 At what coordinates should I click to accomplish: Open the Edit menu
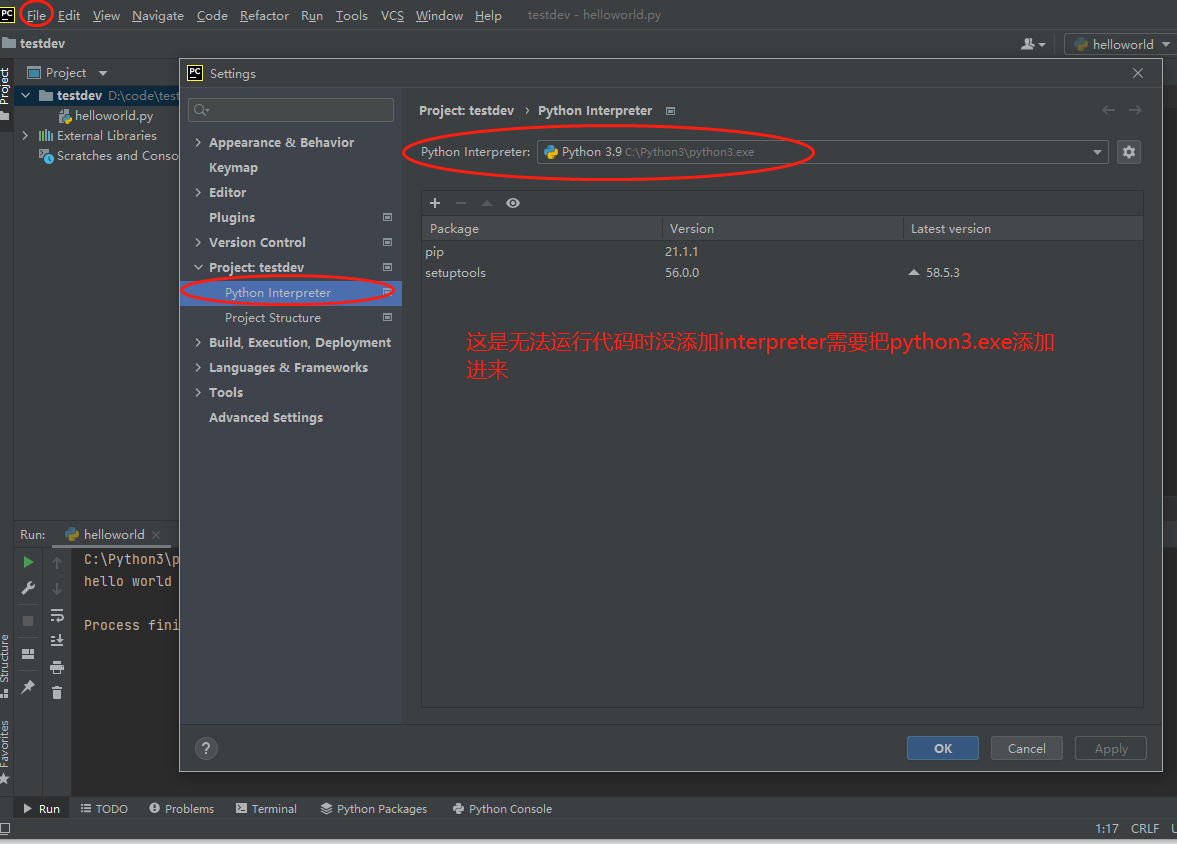click(x=68, y=15)
